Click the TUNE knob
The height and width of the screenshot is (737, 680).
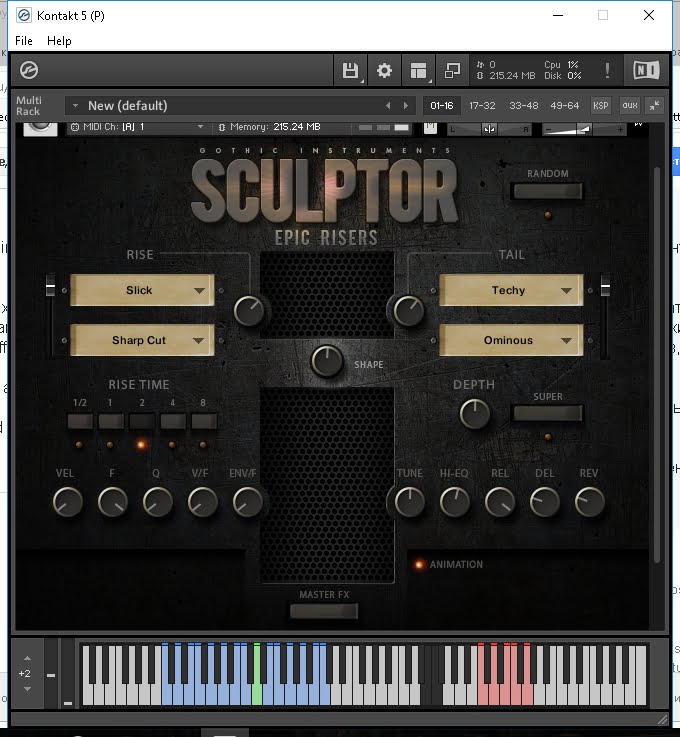[410, 502]
